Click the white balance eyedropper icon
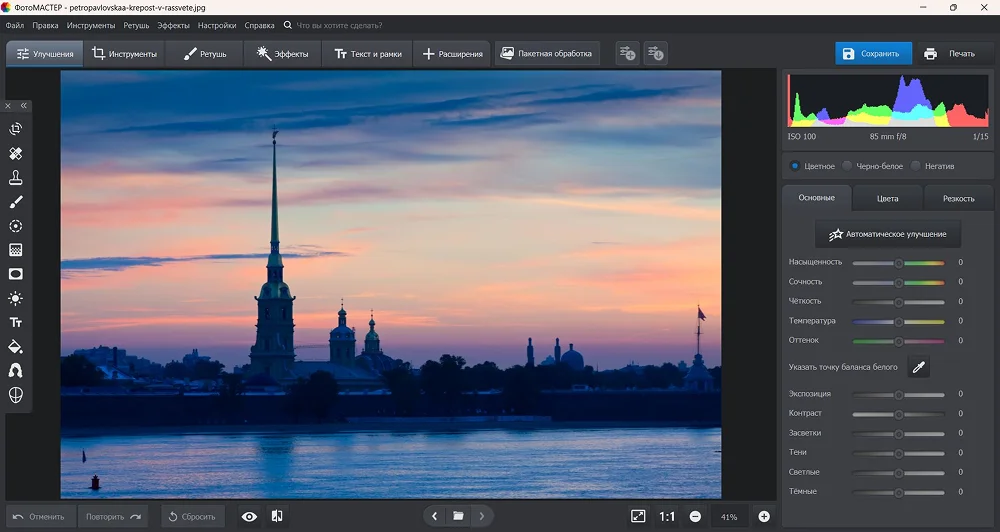The image size is (1000, 532). pos(918,367)
